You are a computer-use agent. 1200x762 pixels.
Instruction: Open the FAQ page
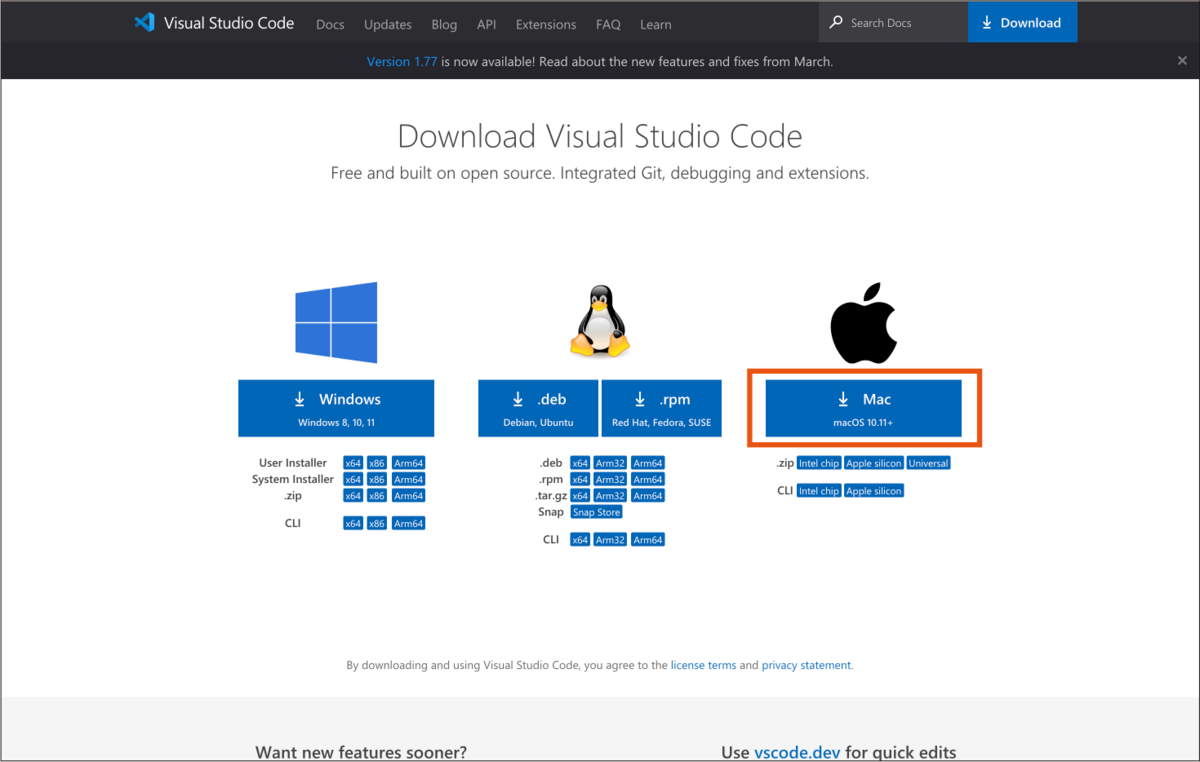pos(608,24)
